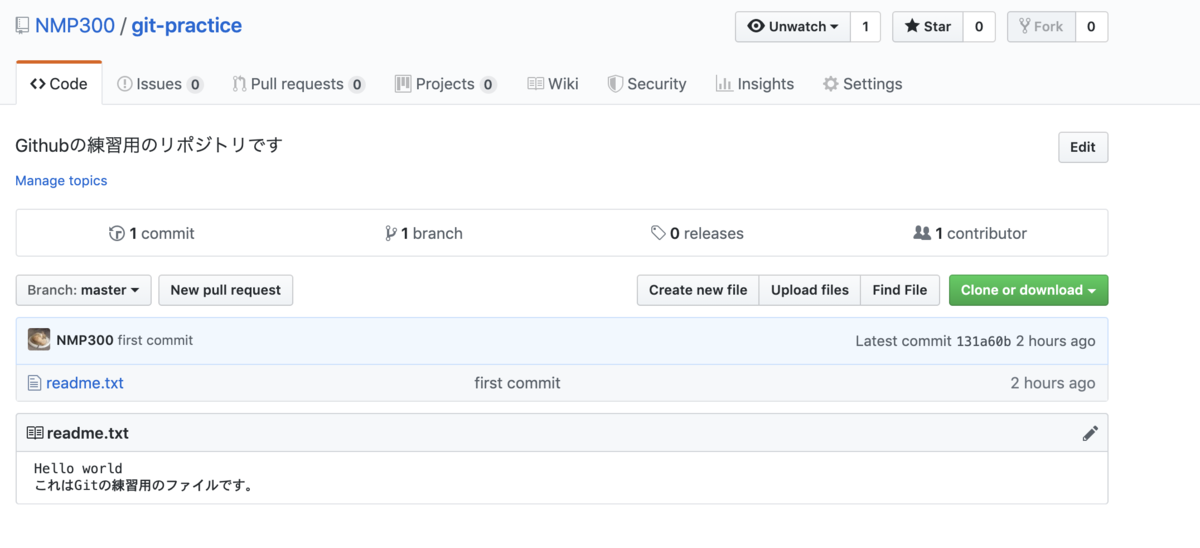Click the stargazers count 0
Screen dimensions: 1200x548
click(x=979, y=27)
